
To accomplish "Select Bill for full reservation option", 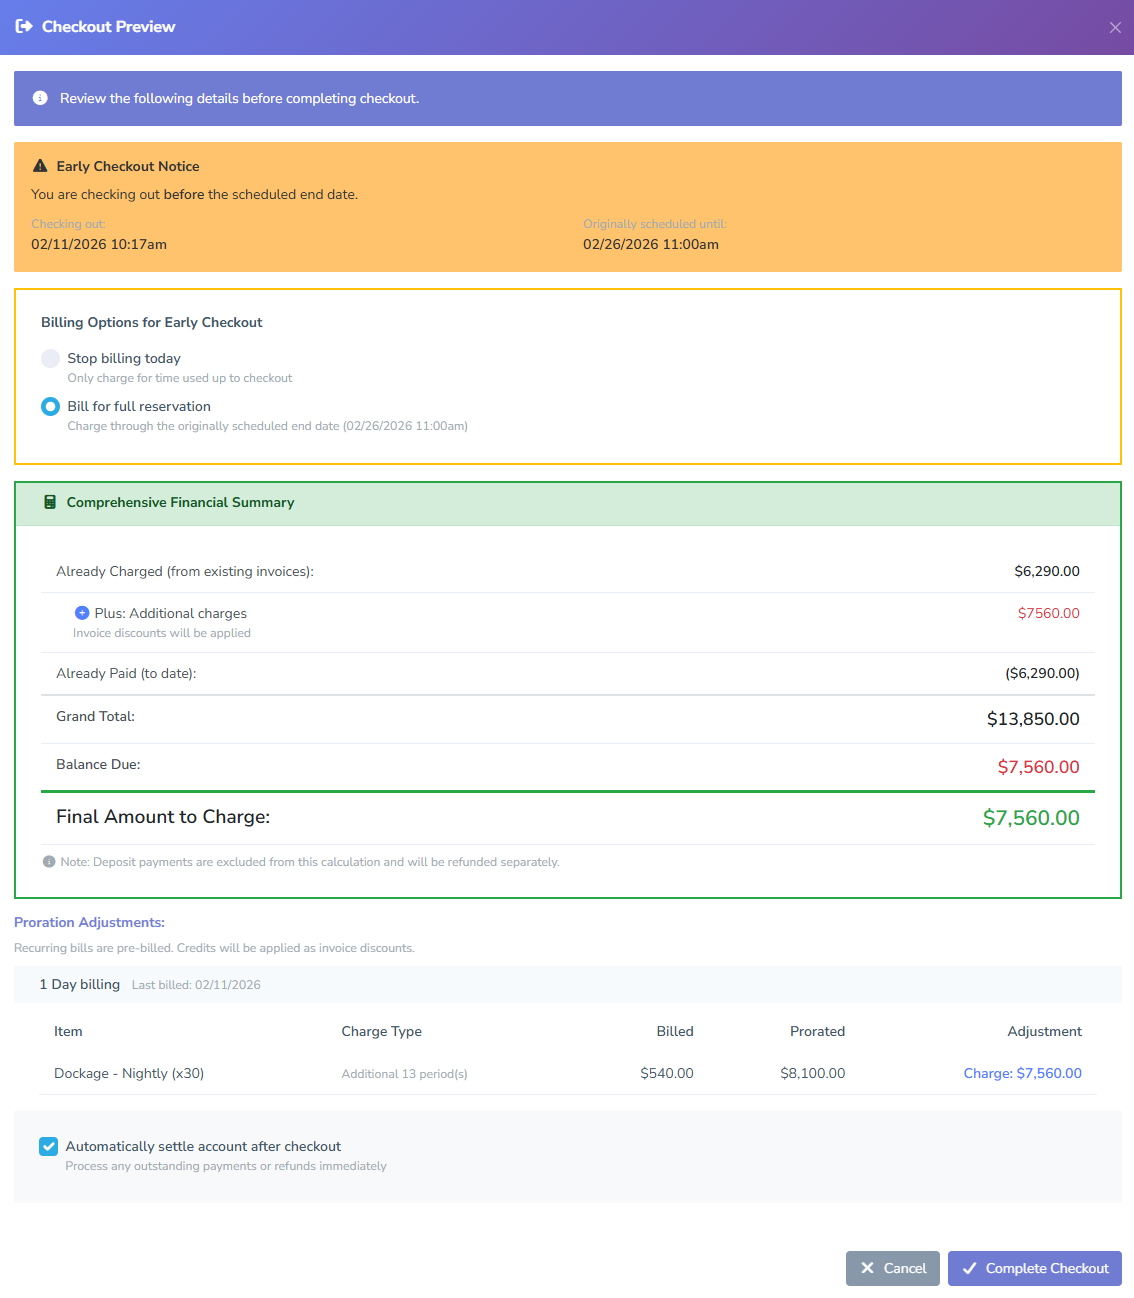I will click(x=51, y=406).
